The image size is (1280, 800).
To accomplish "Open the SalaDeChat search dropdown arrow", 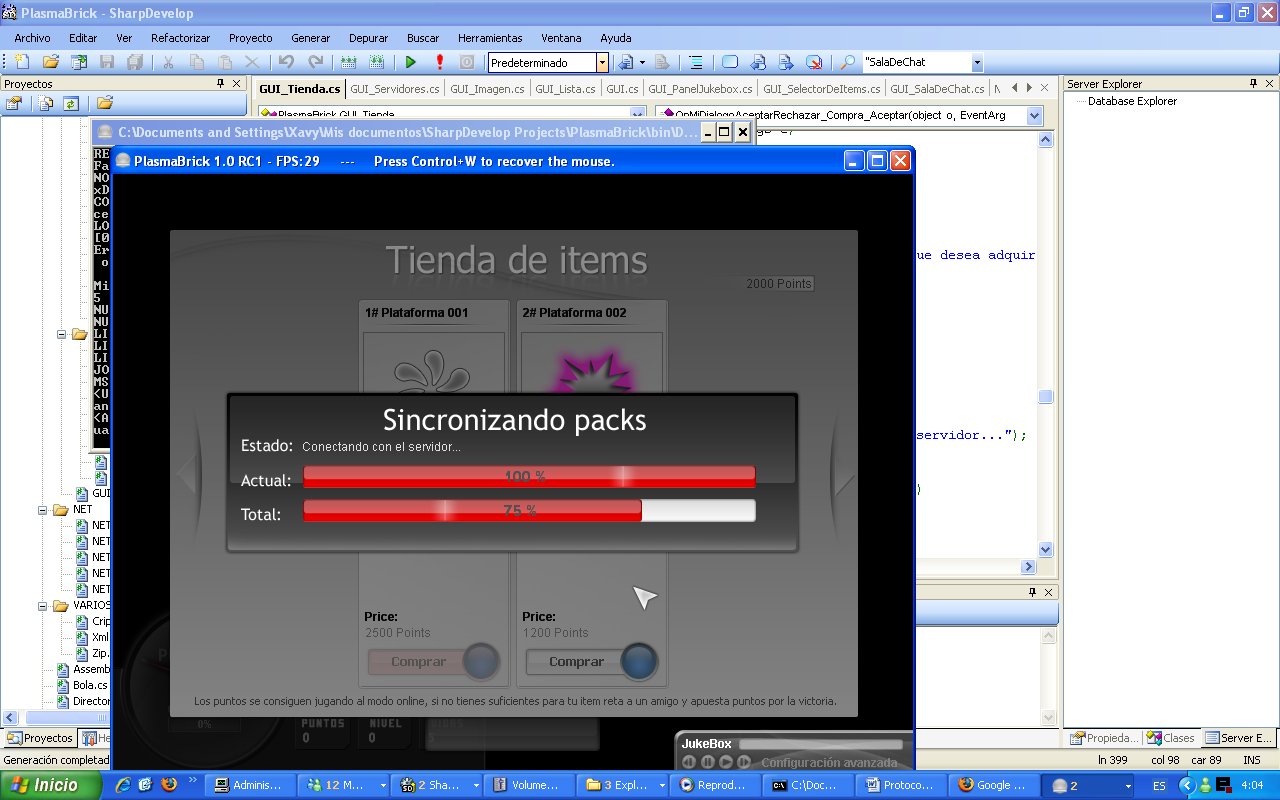I will tap(977, 62).
